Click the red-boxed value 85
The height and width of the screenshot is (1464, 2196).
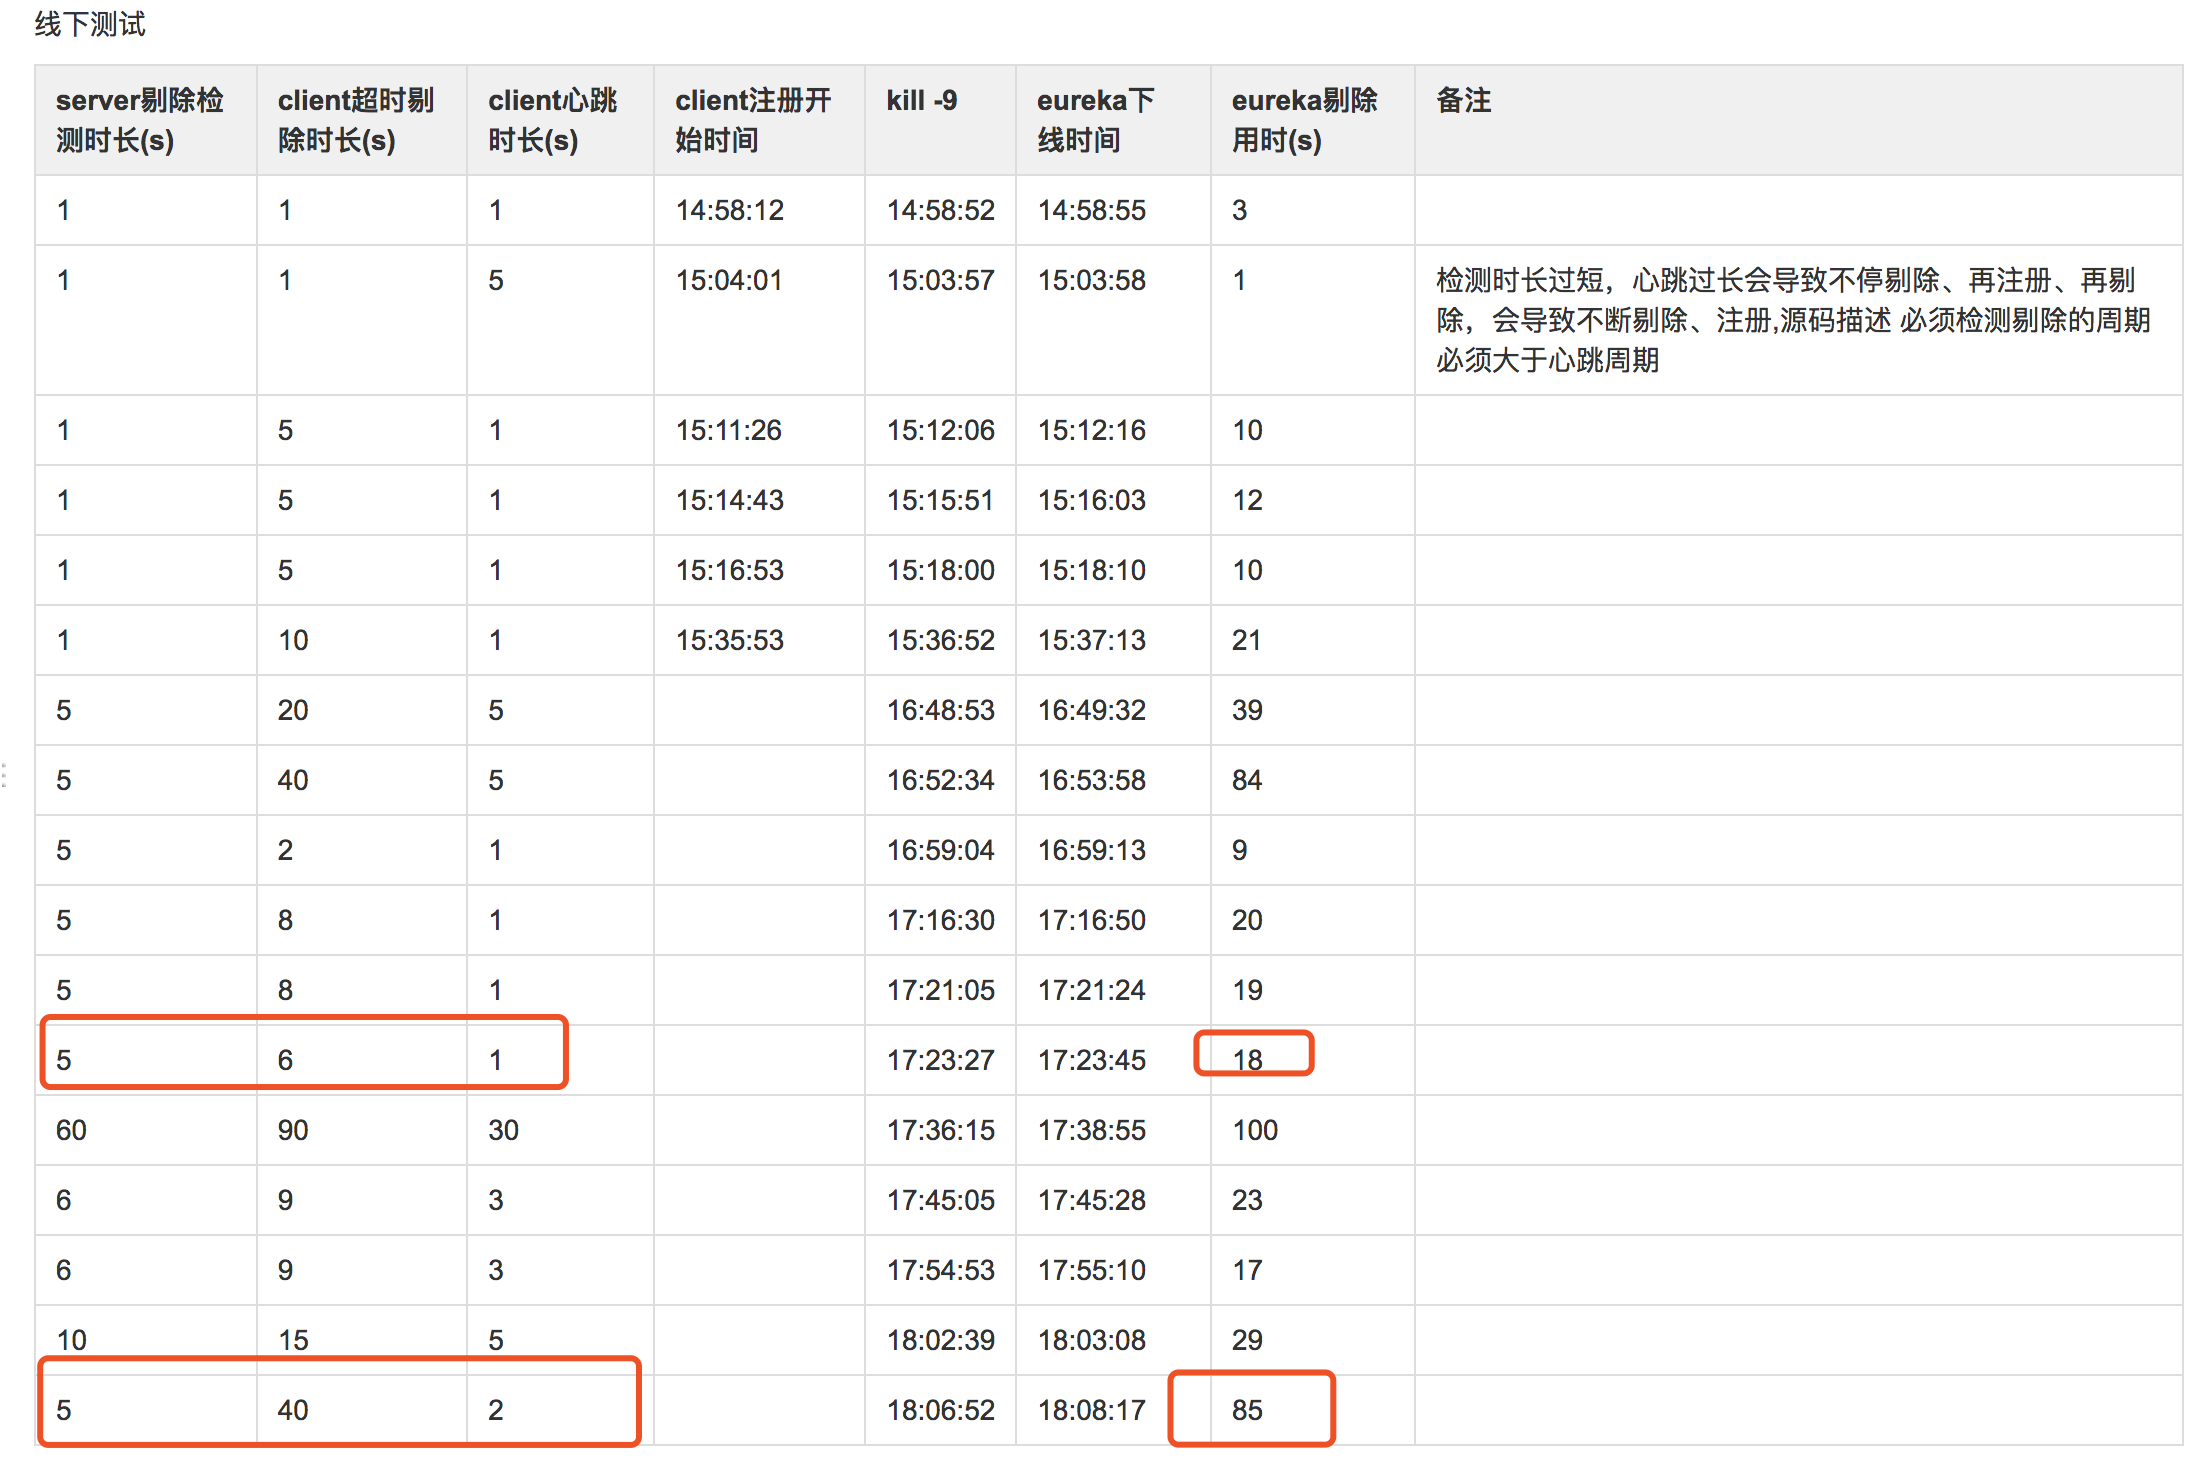point(1247,1409)
